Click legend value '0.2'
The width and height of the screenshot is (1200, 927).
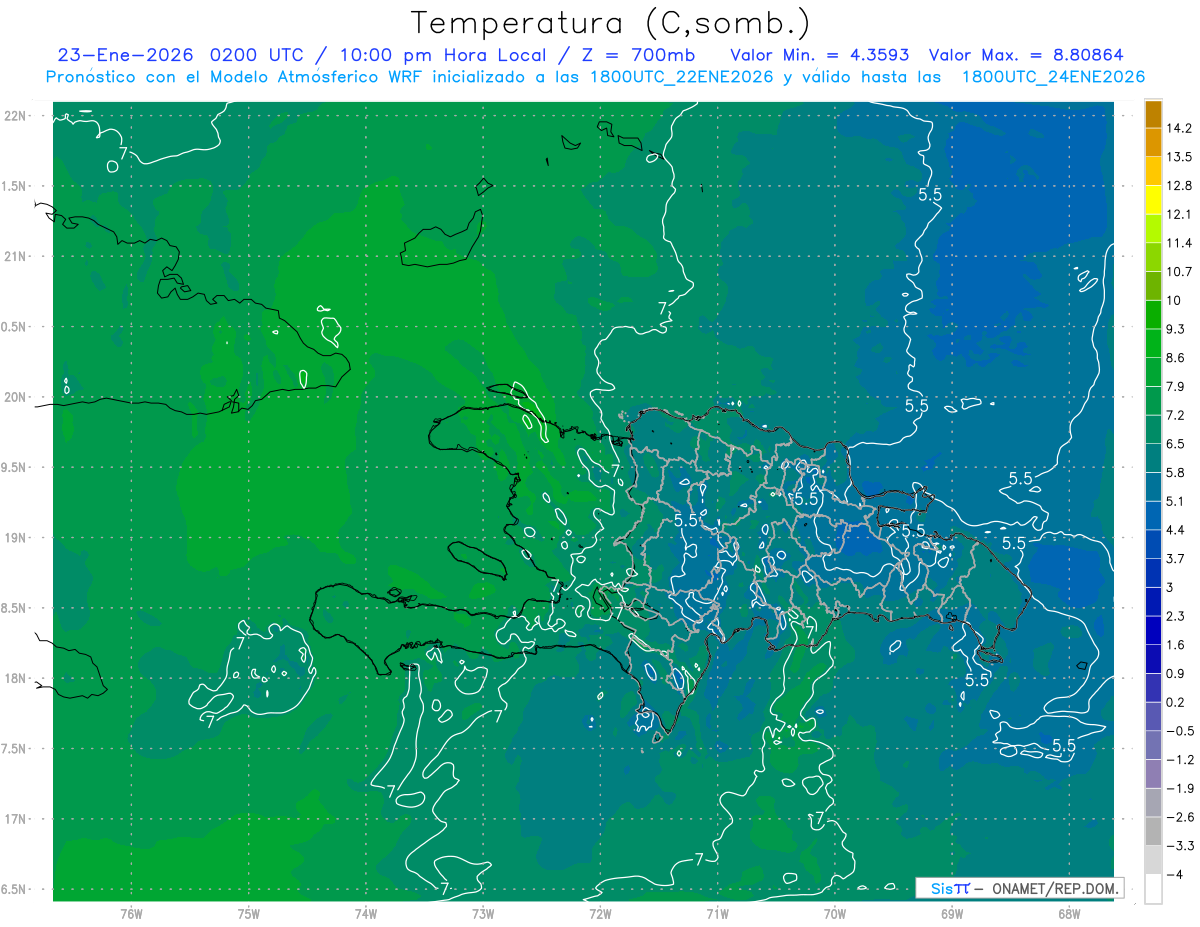click(1174, 703)
